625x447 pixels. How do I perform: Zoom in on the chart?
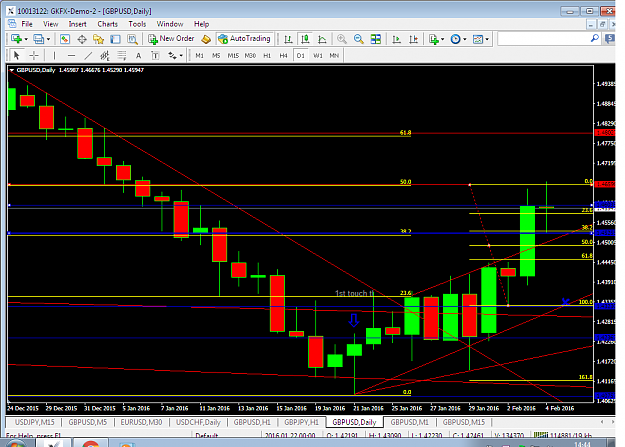[x=342, y=39]
